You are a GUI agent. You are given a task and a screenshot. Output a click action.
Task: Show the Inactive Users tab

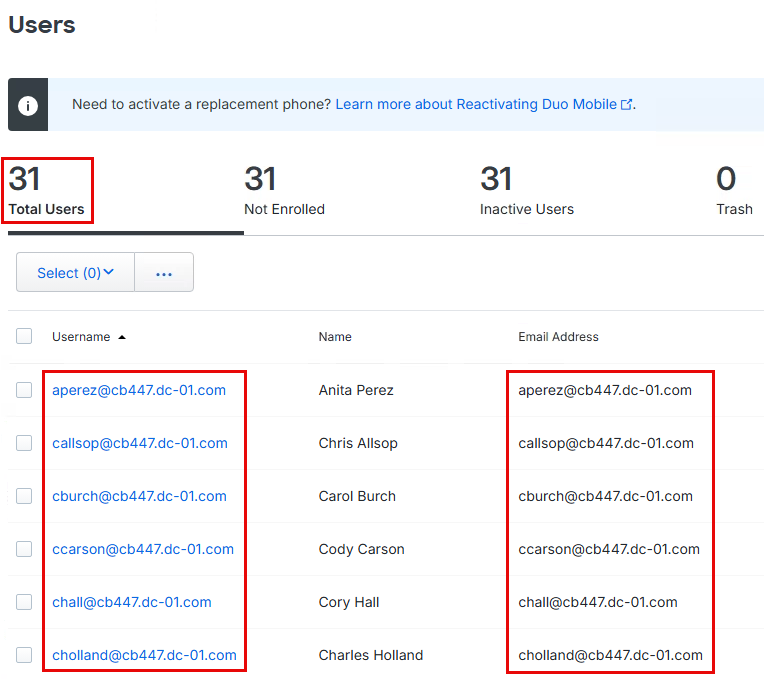(526, 191)
